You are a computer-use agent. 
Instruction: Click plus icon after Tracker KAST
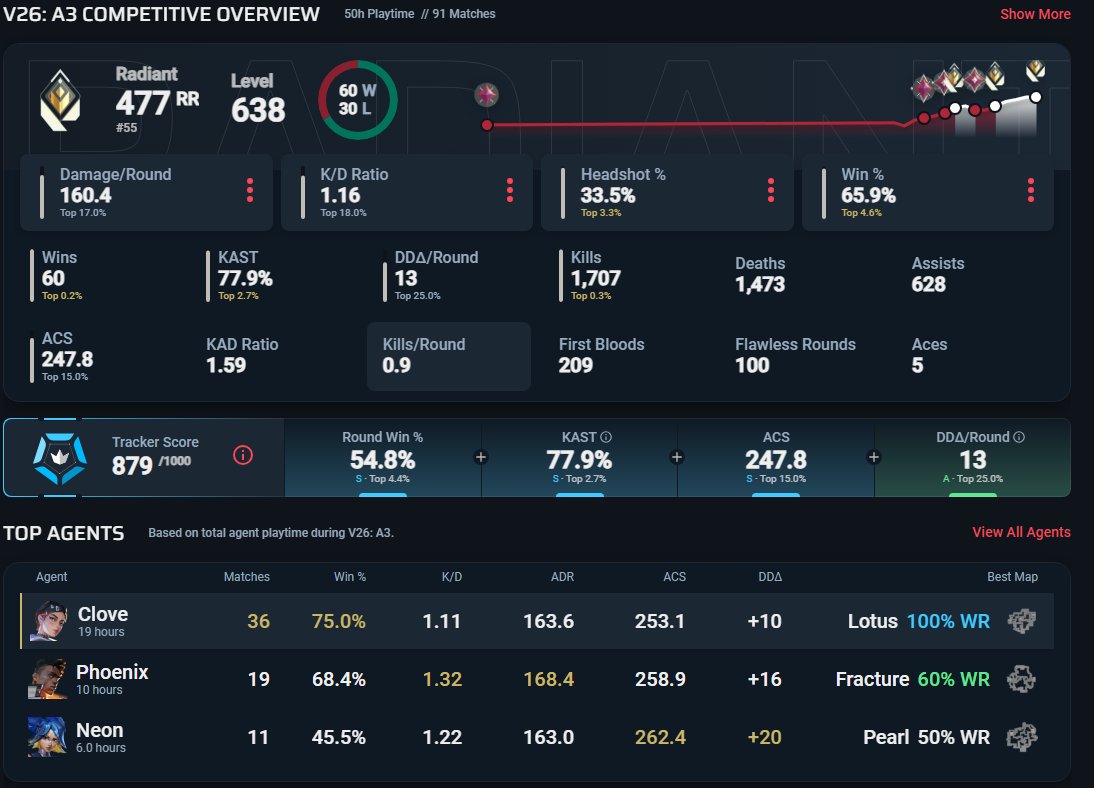(676, 457)
